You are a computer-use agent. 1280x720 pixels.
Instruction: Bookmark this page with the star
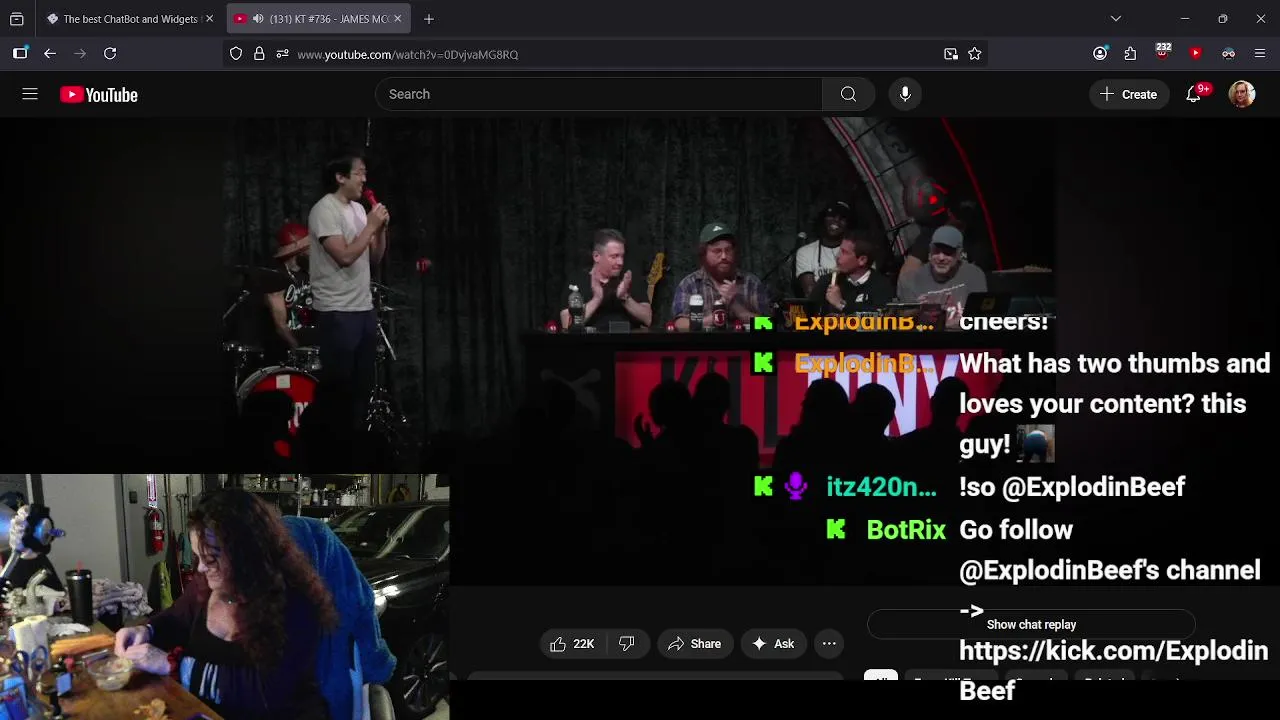coord(975,54)
